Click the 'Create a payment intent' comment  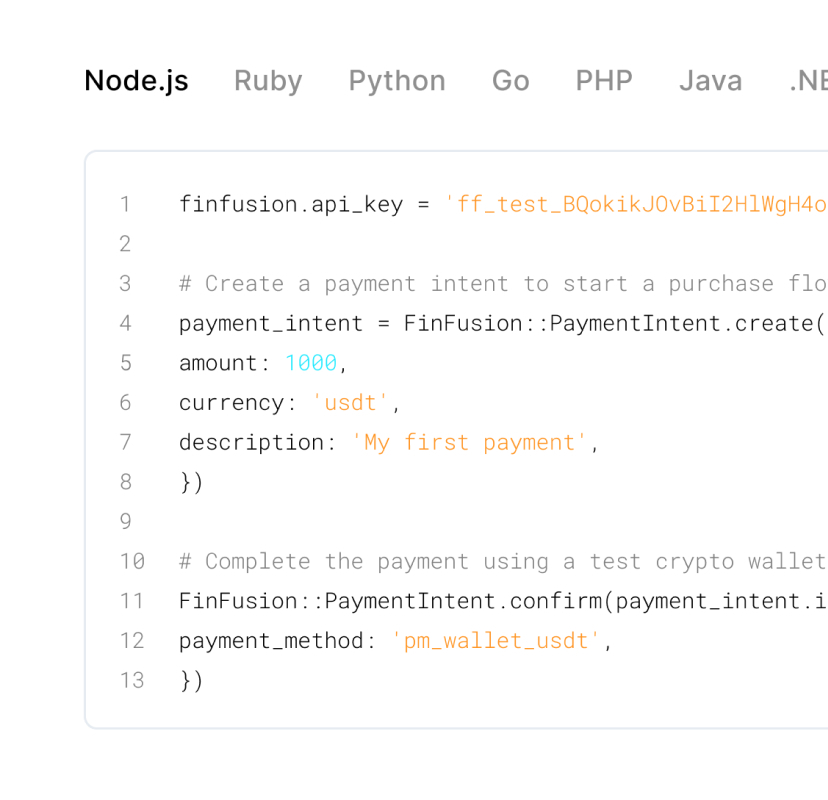coord(500,284)
